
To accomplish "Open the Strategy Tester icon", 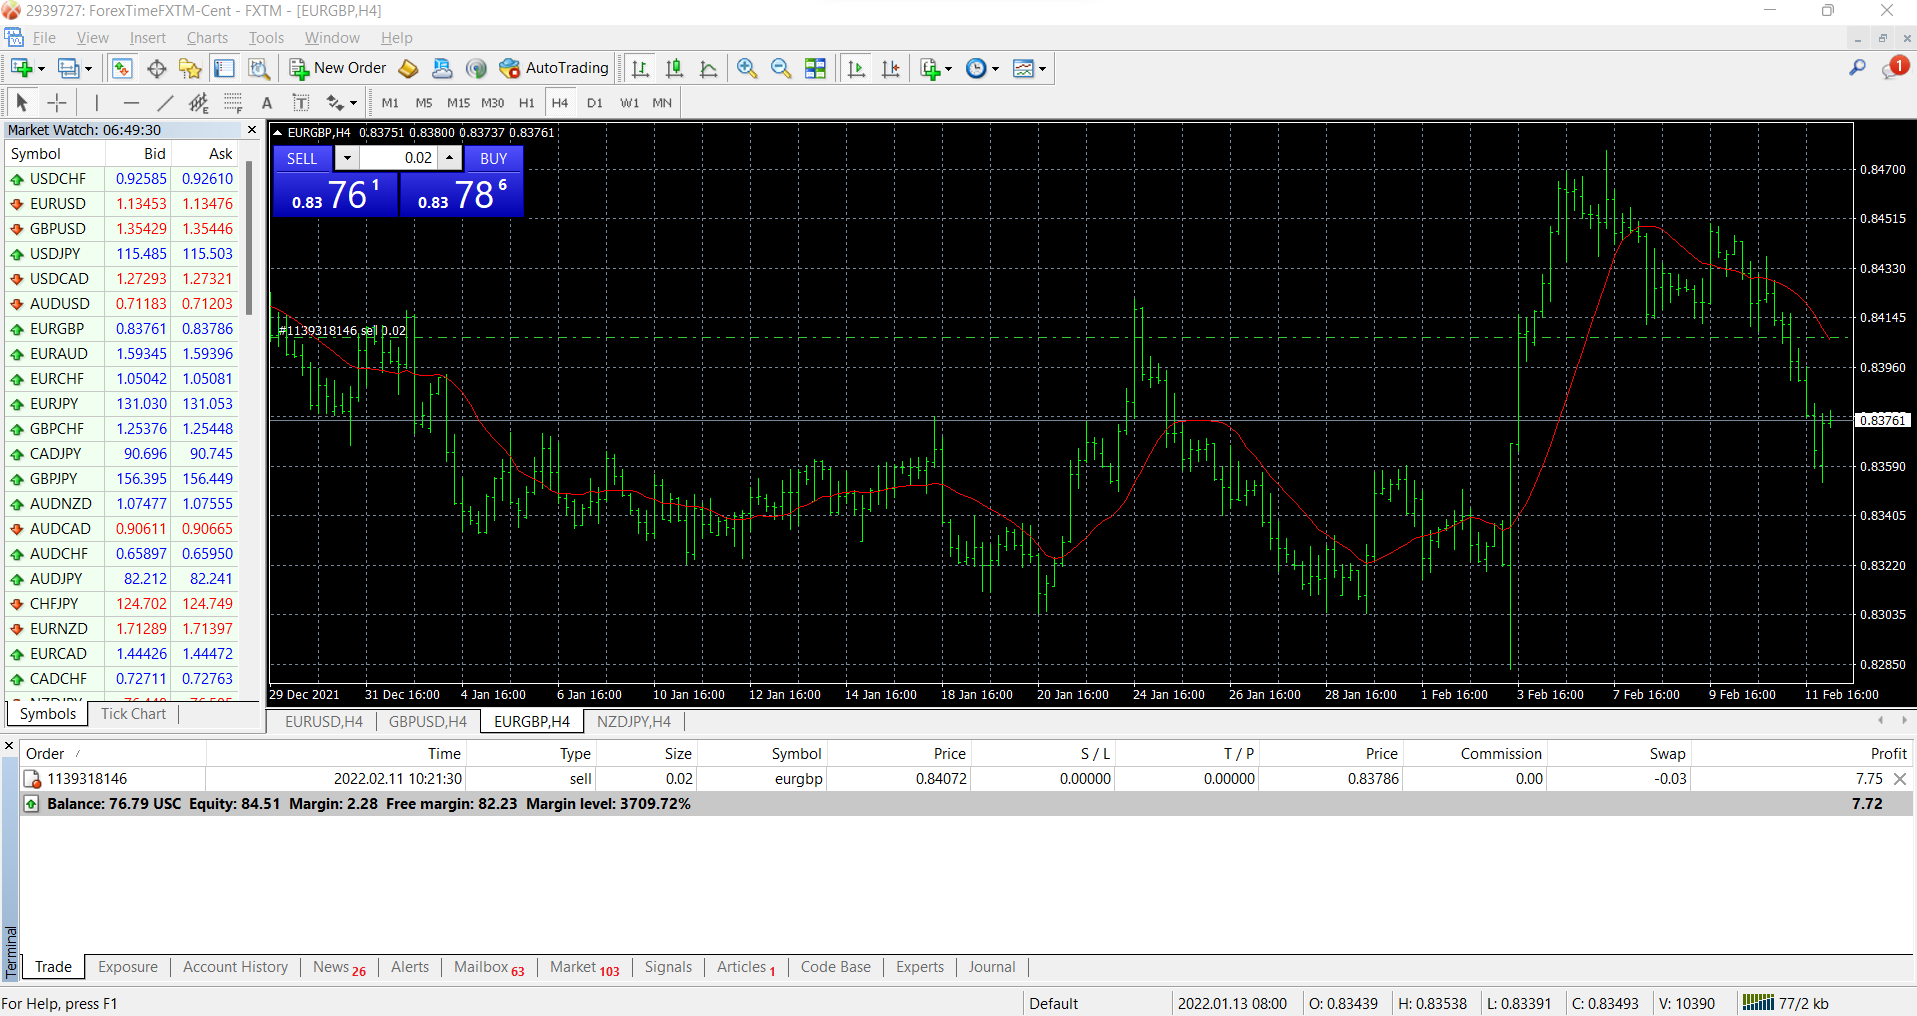I will pos(259,68).
